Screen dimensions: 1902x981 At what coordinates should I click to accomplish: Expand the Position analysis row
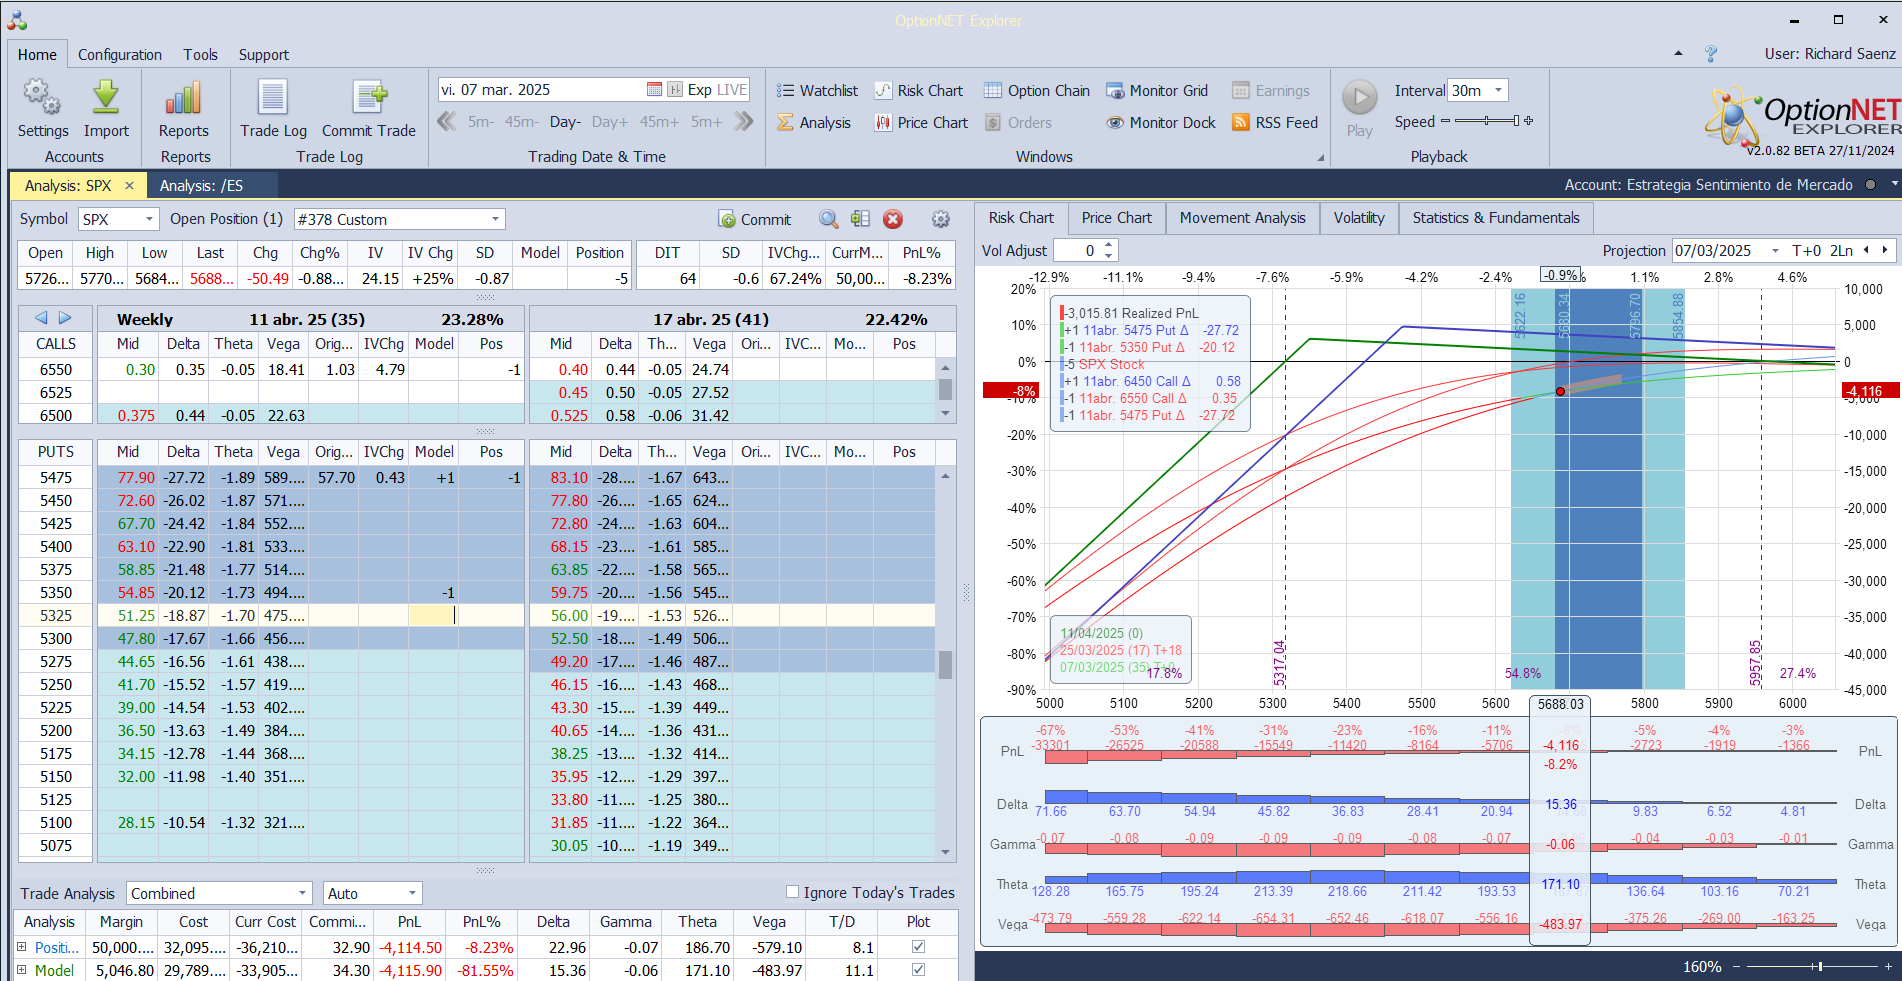[22, 947]
